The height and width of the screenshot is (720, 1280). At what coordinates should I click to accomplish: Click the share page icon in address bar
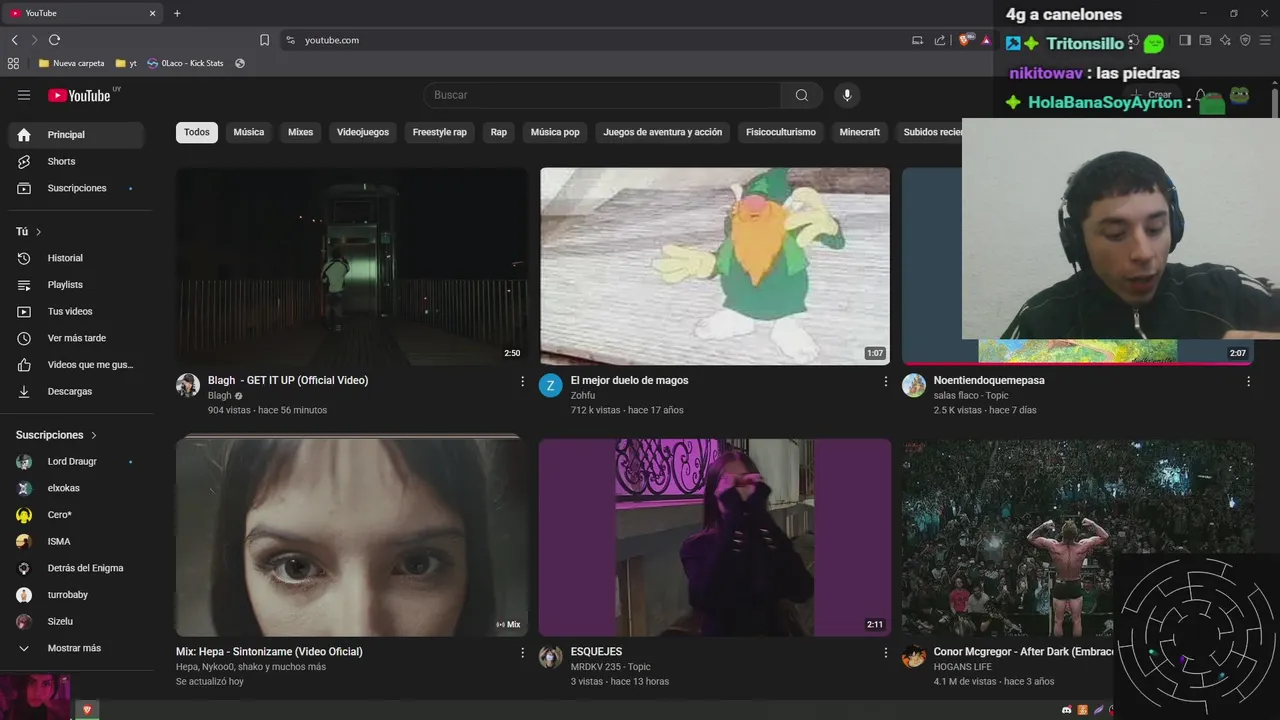(940, 40)
